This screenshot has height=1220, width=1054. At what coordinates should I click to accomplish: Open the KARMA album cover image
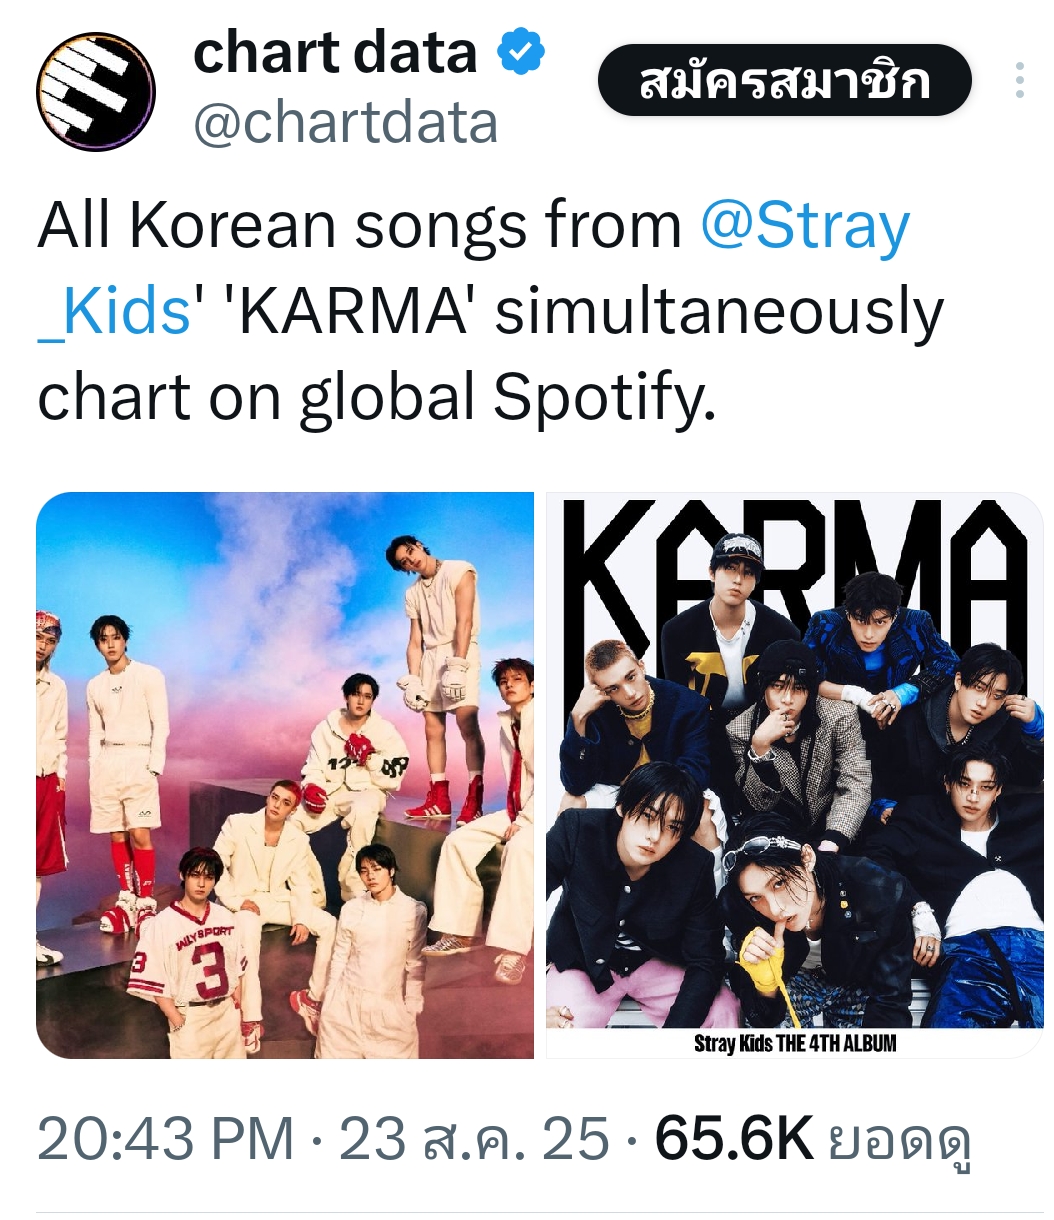(x=794, y=775)
